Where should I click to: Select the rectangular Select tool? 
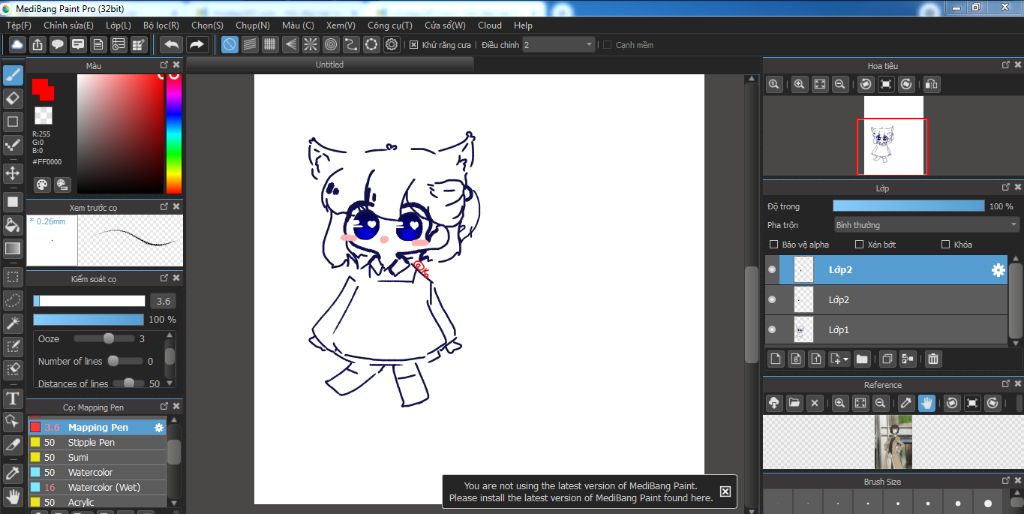click(12, 277)
